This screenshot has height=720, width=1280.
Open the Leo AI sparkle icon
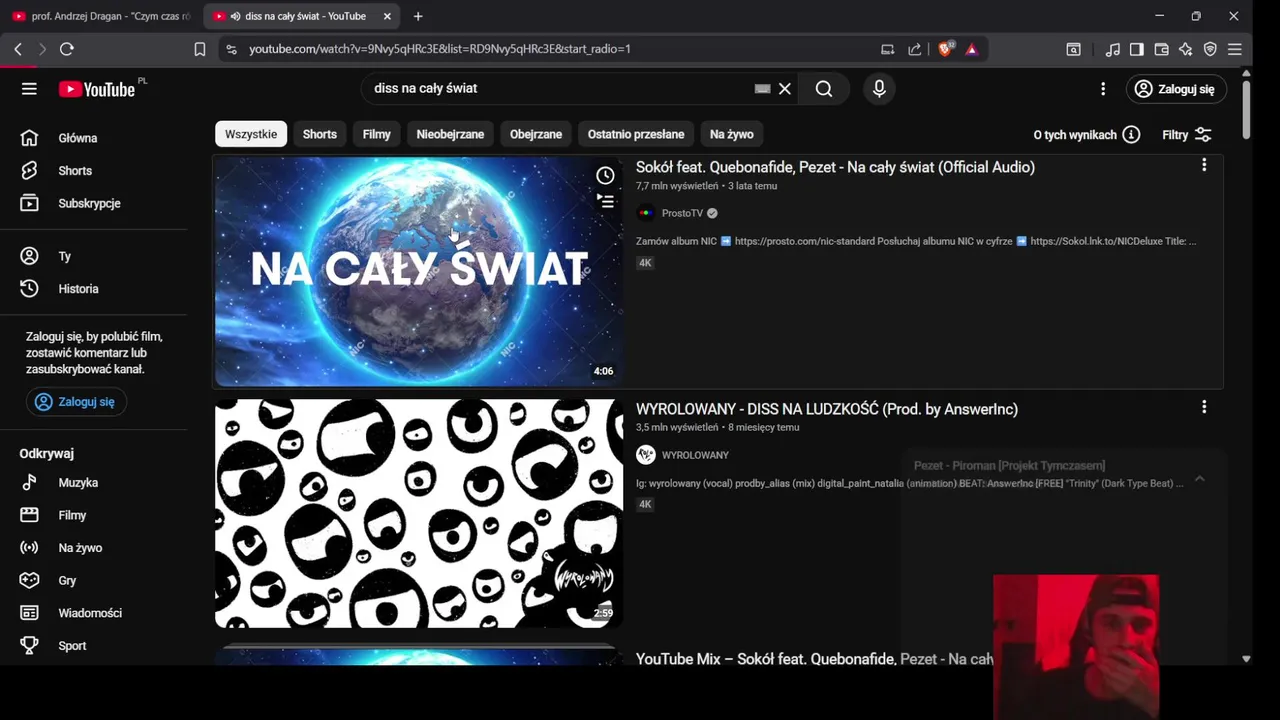coord(1186,49)
